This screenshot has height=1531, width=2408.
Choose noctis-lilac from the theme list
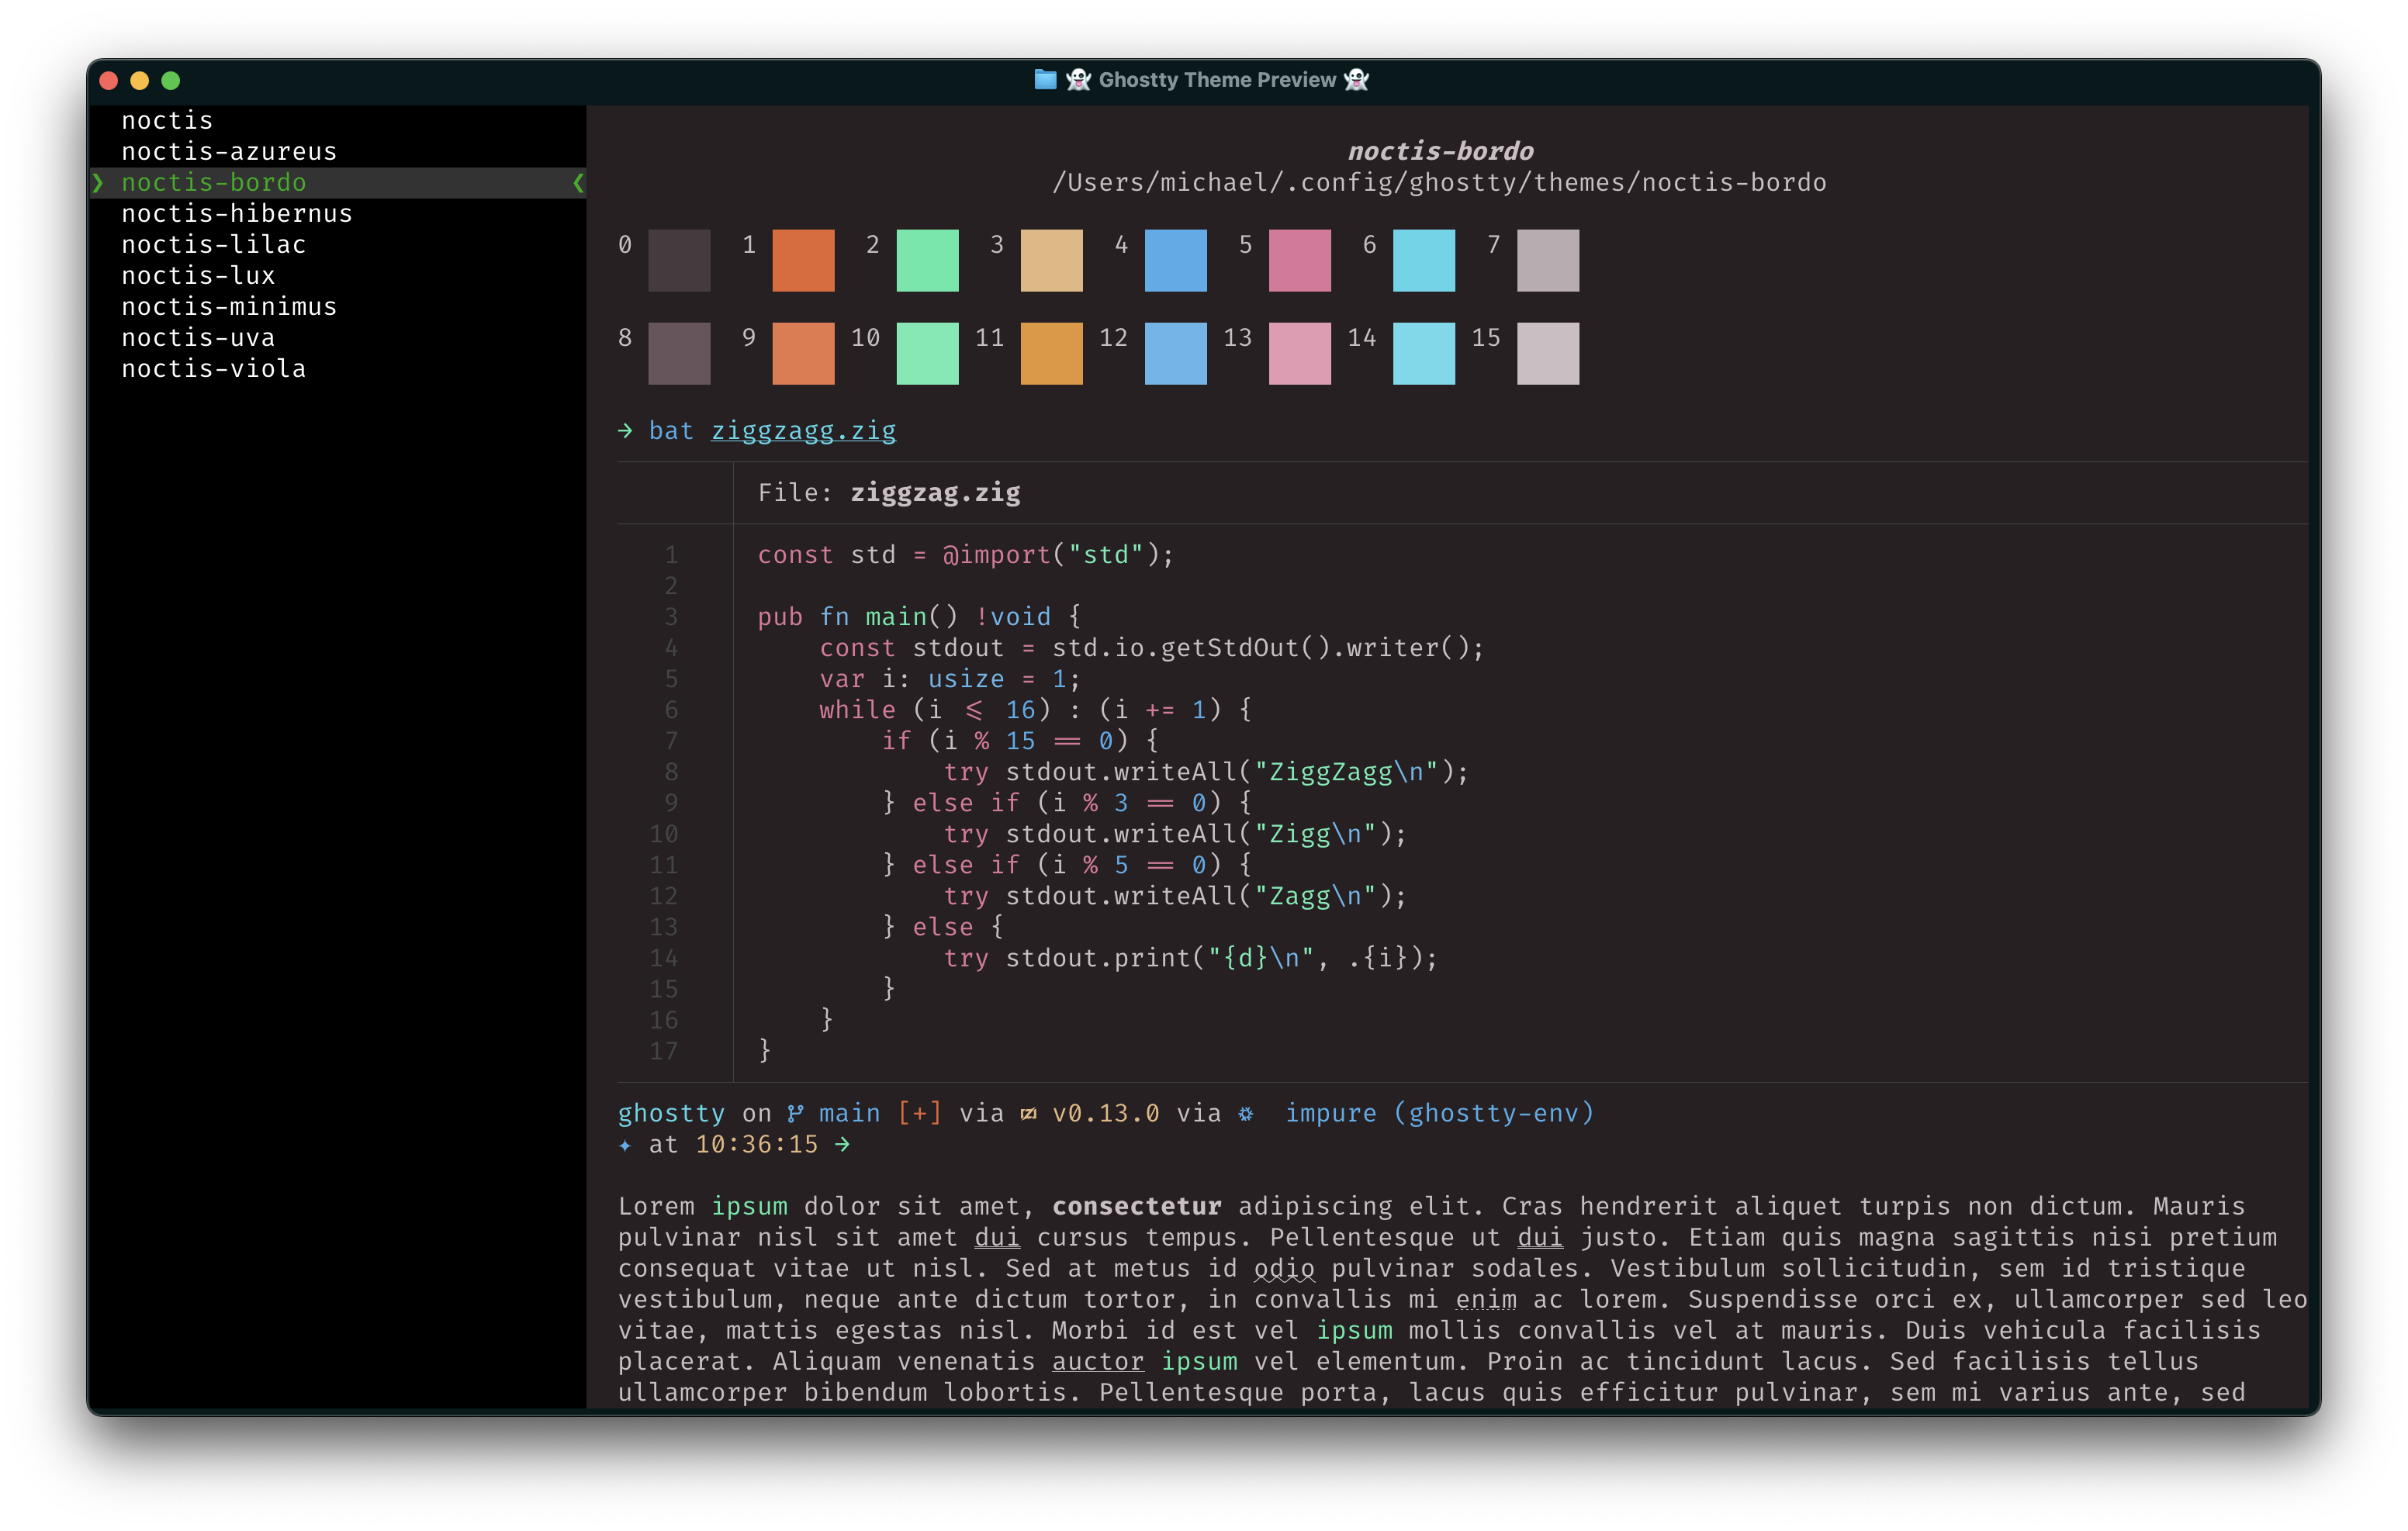click(213, 244)
